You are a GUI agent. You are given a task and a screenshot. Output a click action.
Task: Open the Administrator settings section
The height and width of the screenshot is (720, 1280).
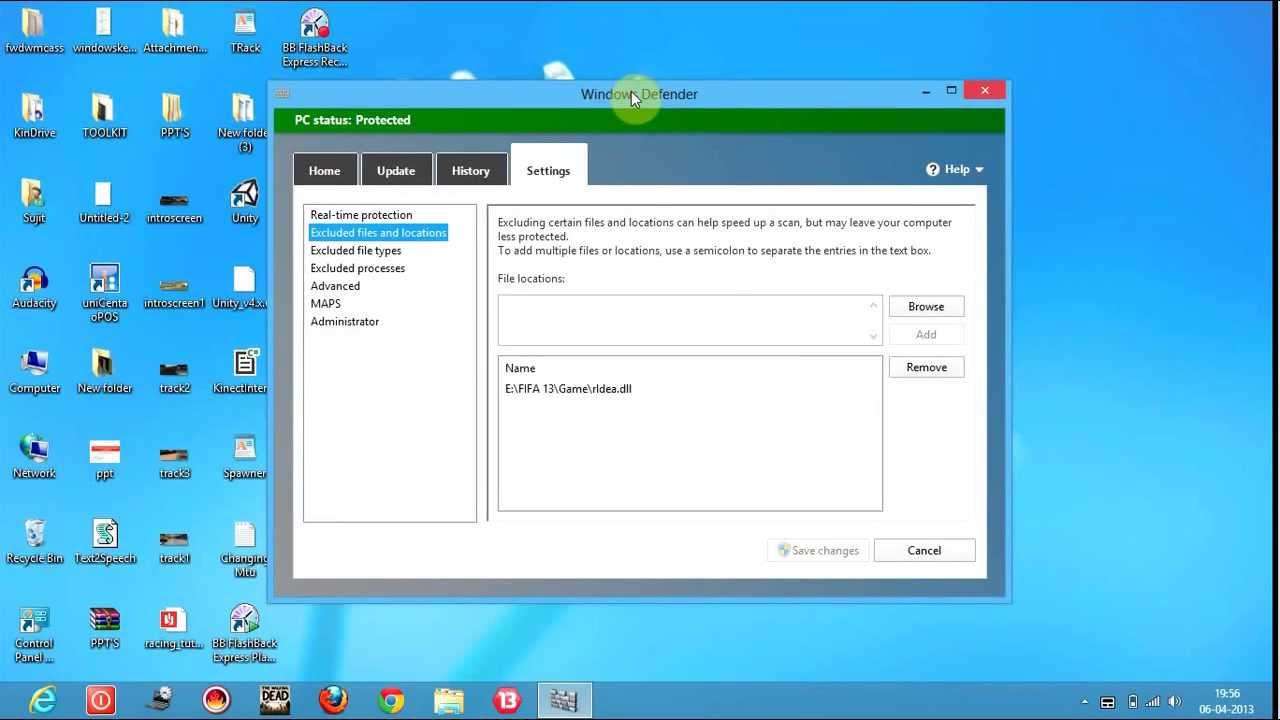click(x=345, y=322)
